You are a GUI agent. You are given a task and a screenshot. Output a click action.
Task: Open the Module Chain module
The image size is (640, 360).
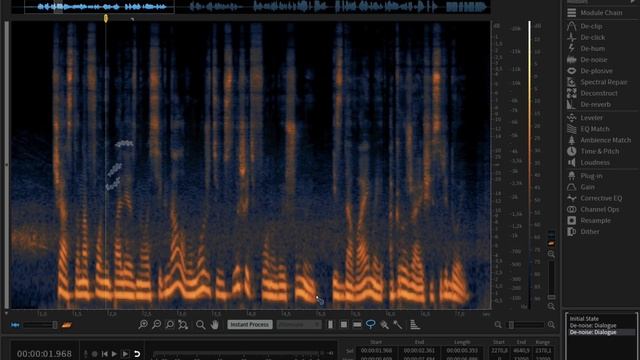coord(595,13)
